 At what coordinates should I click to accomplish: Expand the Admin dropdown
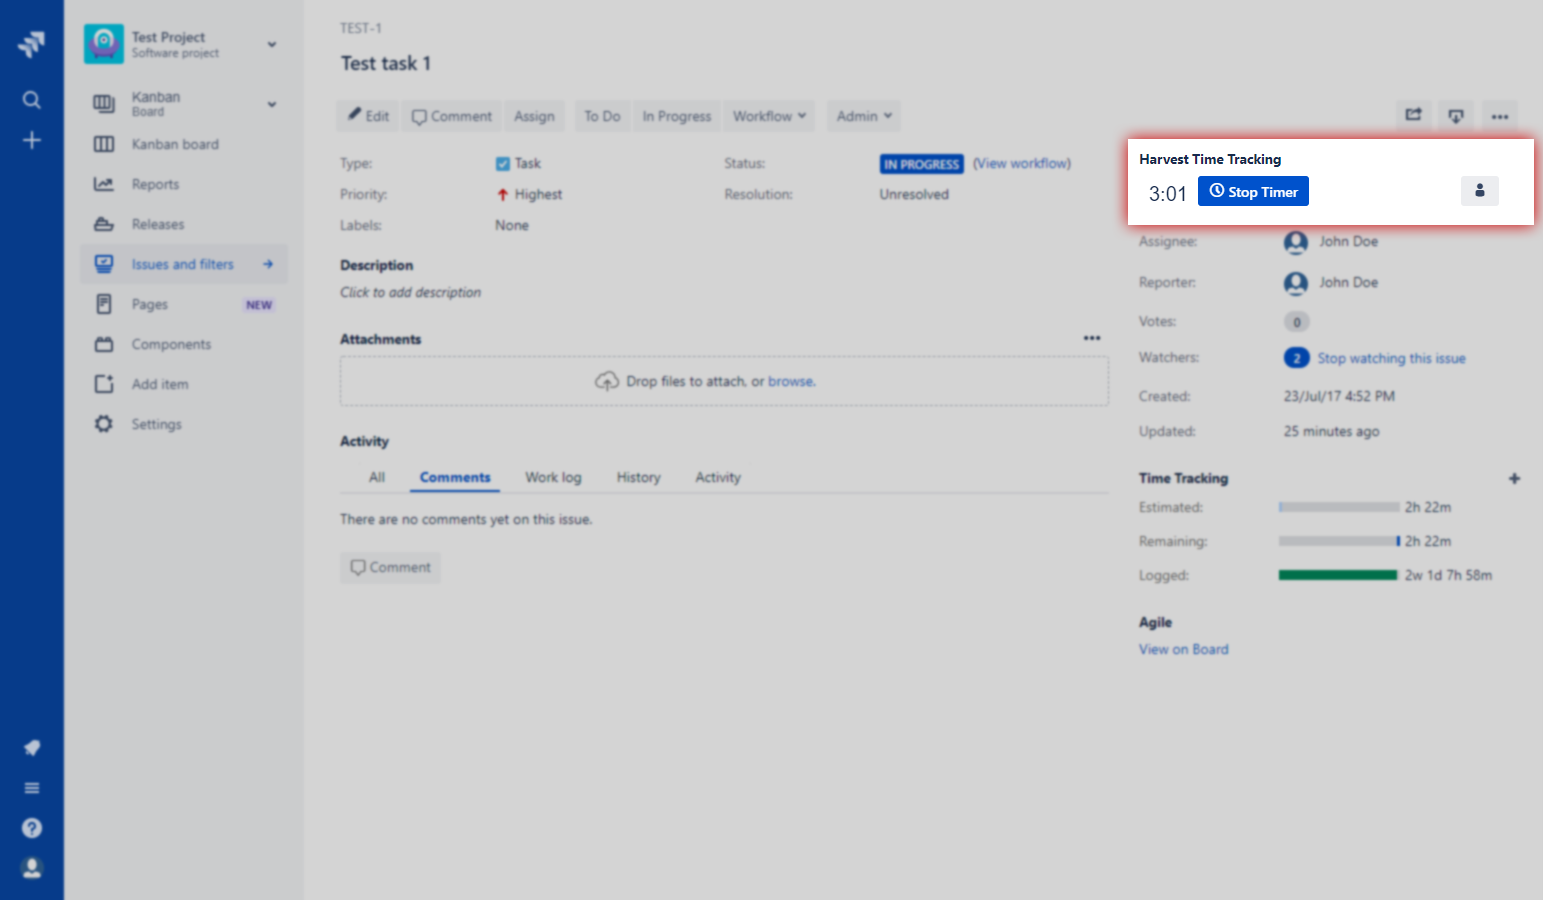click(863, 115)
